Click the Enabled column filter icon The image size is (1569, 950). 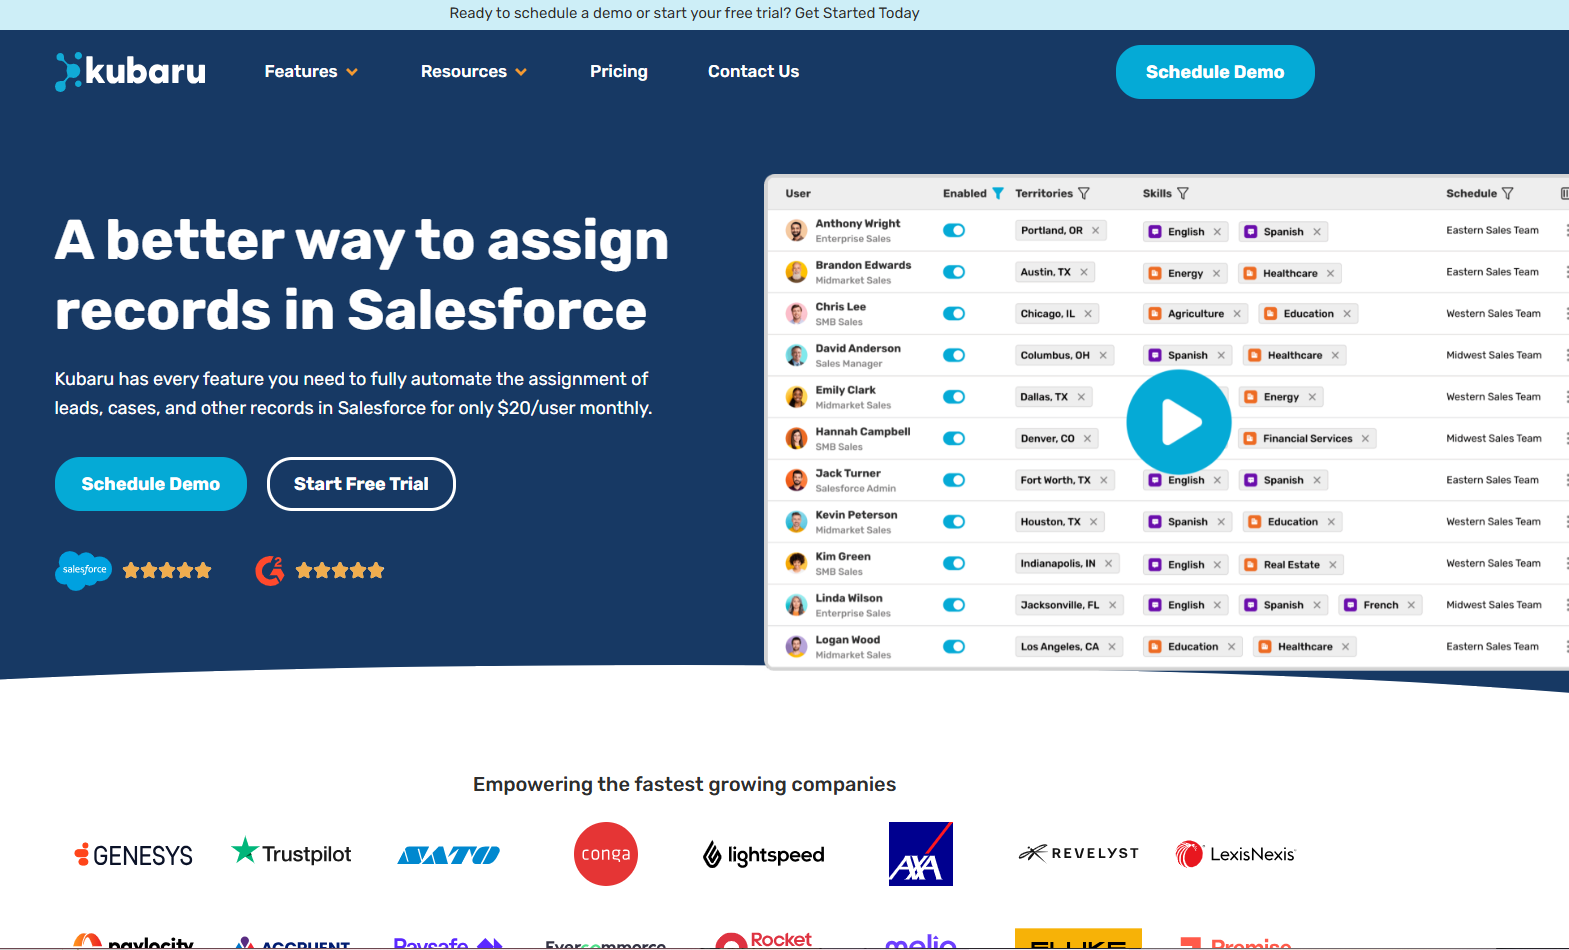pyautogui.click(x=997, y=193)
